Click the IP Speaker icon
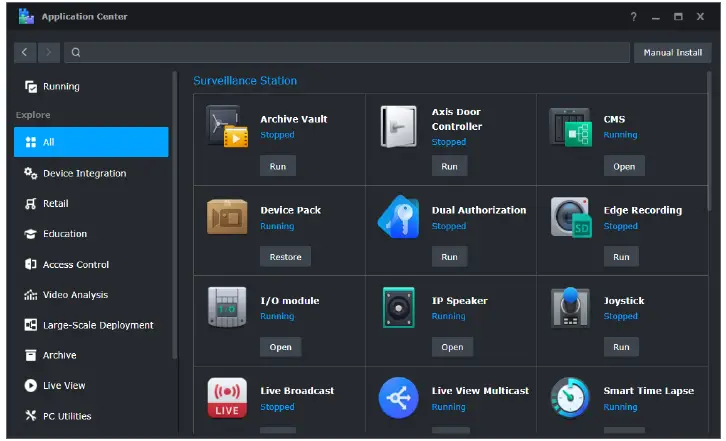The height and width of the screenshot is (441, 726). click(399, 307)
